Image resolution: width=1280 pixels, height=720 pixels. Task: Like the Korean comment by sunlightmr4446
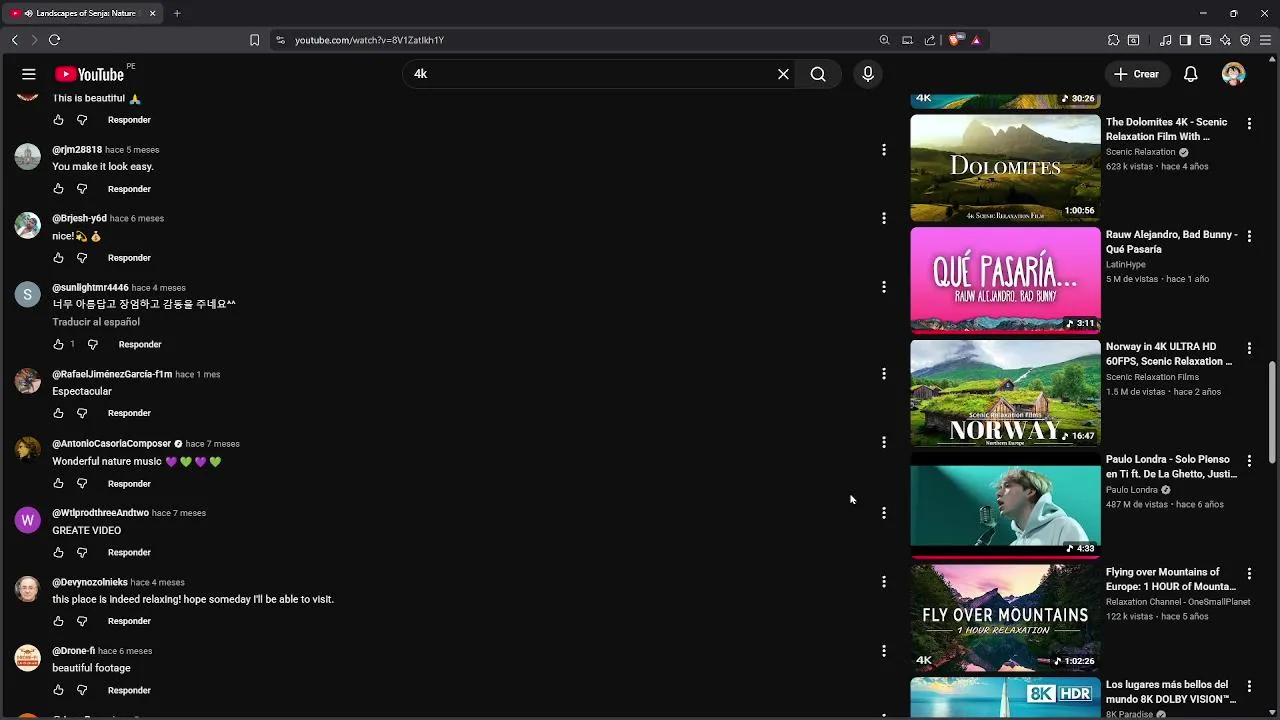click(x=58, y=344)
